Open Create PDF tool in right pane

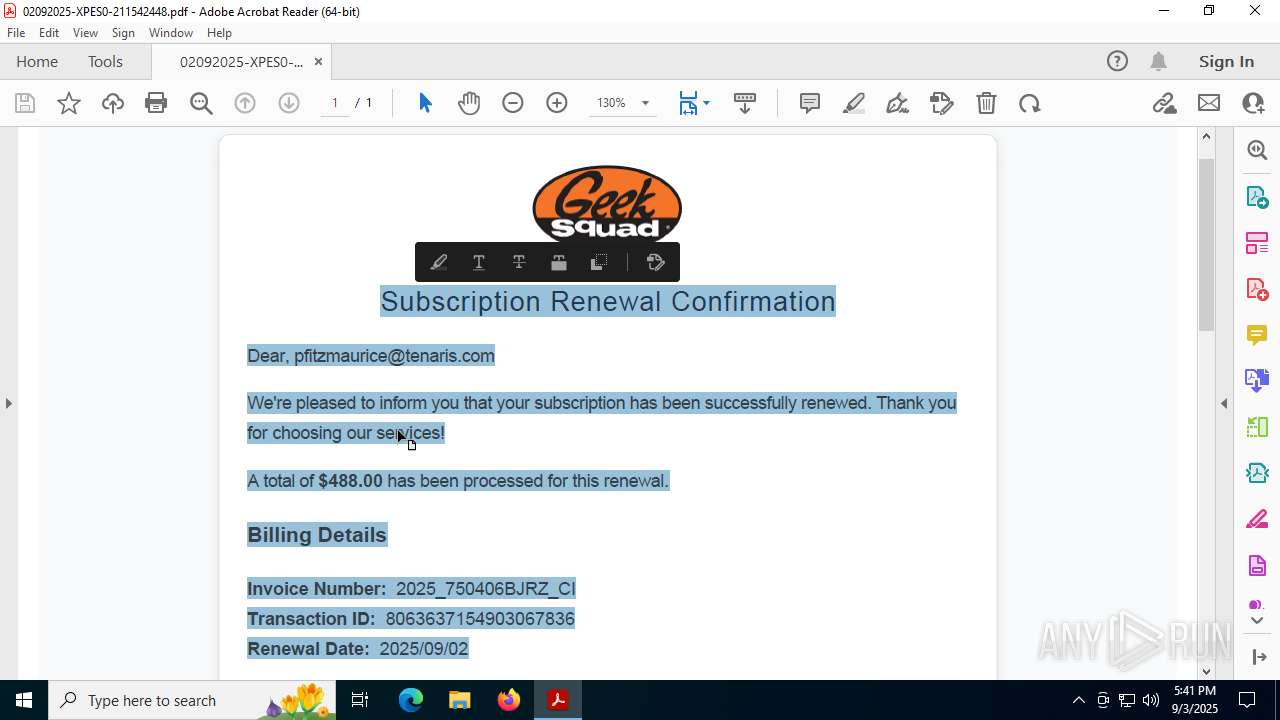coord(1257,289)
